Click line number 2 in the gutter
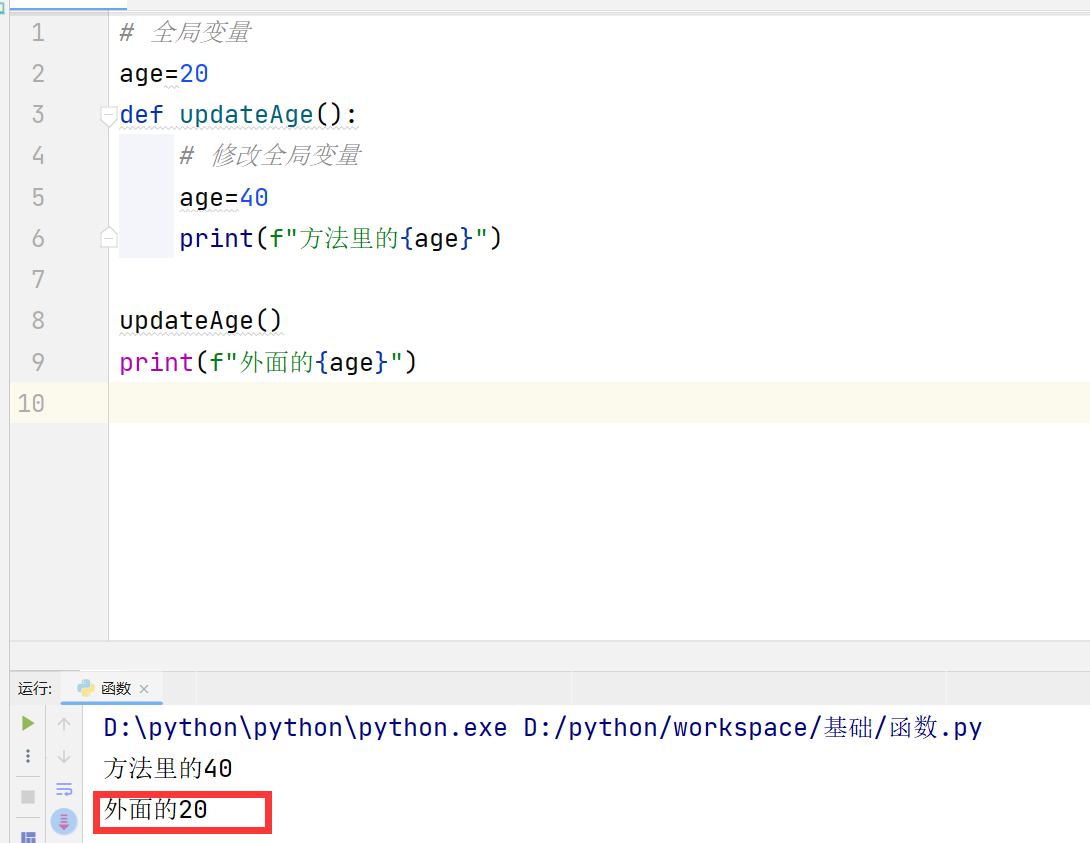Viewport: 1090px width, 843px height. coord(38,74)
